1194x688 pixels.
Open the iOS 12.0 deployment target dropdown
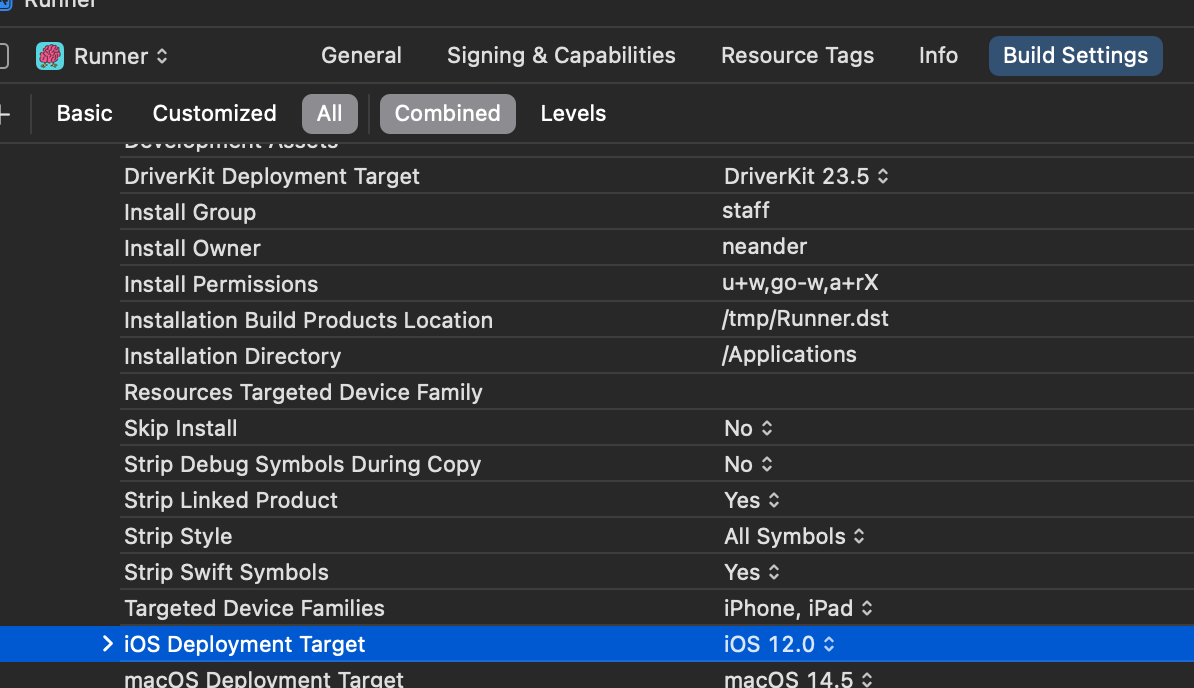[x=779, y=645]
